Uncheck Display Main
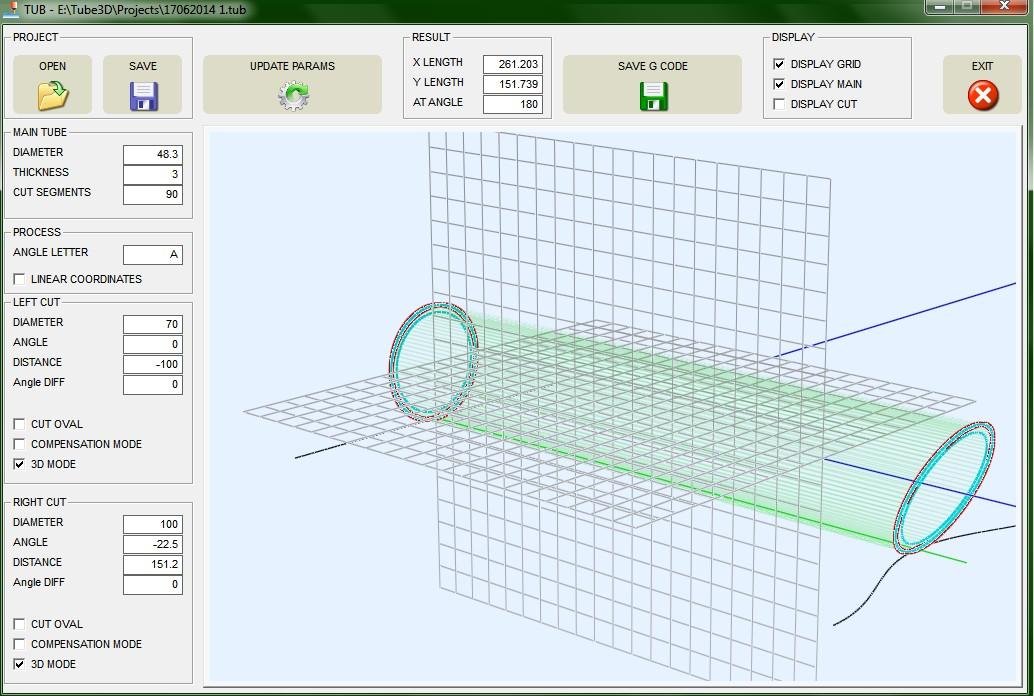The image size is (1034, 696). pyautogui.click(x=778, y=84)
